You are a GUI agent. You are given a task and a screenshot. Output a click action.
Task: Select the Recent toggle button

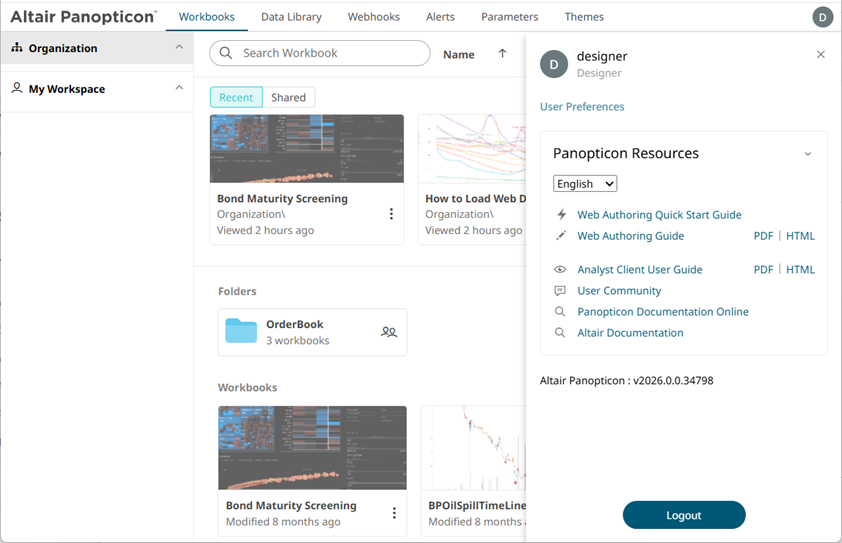(x=236, y=97)
